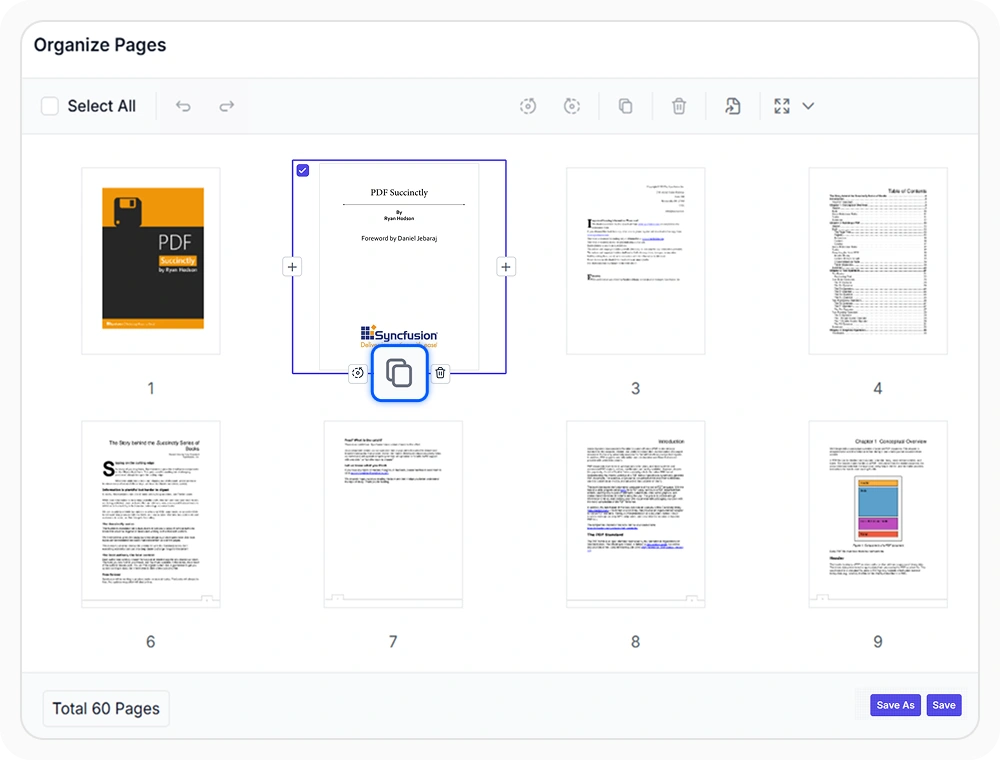Click the Save As button
1000x760 pixels.
[x=895, y=705]
